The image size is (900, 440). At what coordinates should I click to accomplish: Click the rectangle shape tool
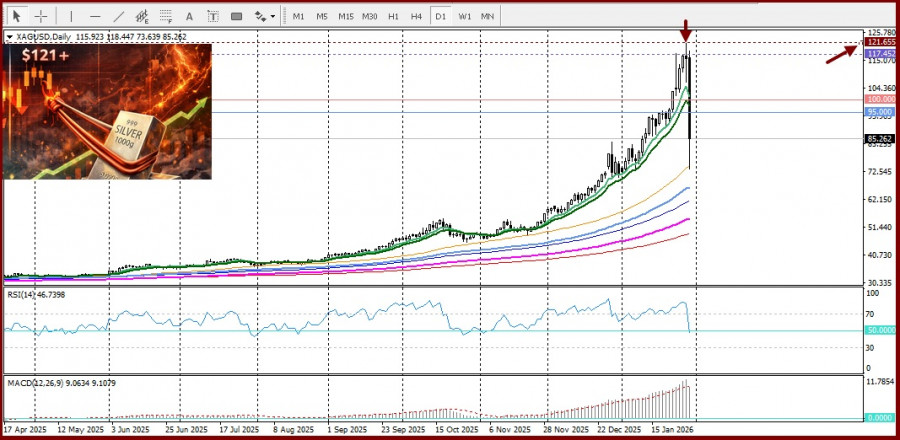click(237, 17)
